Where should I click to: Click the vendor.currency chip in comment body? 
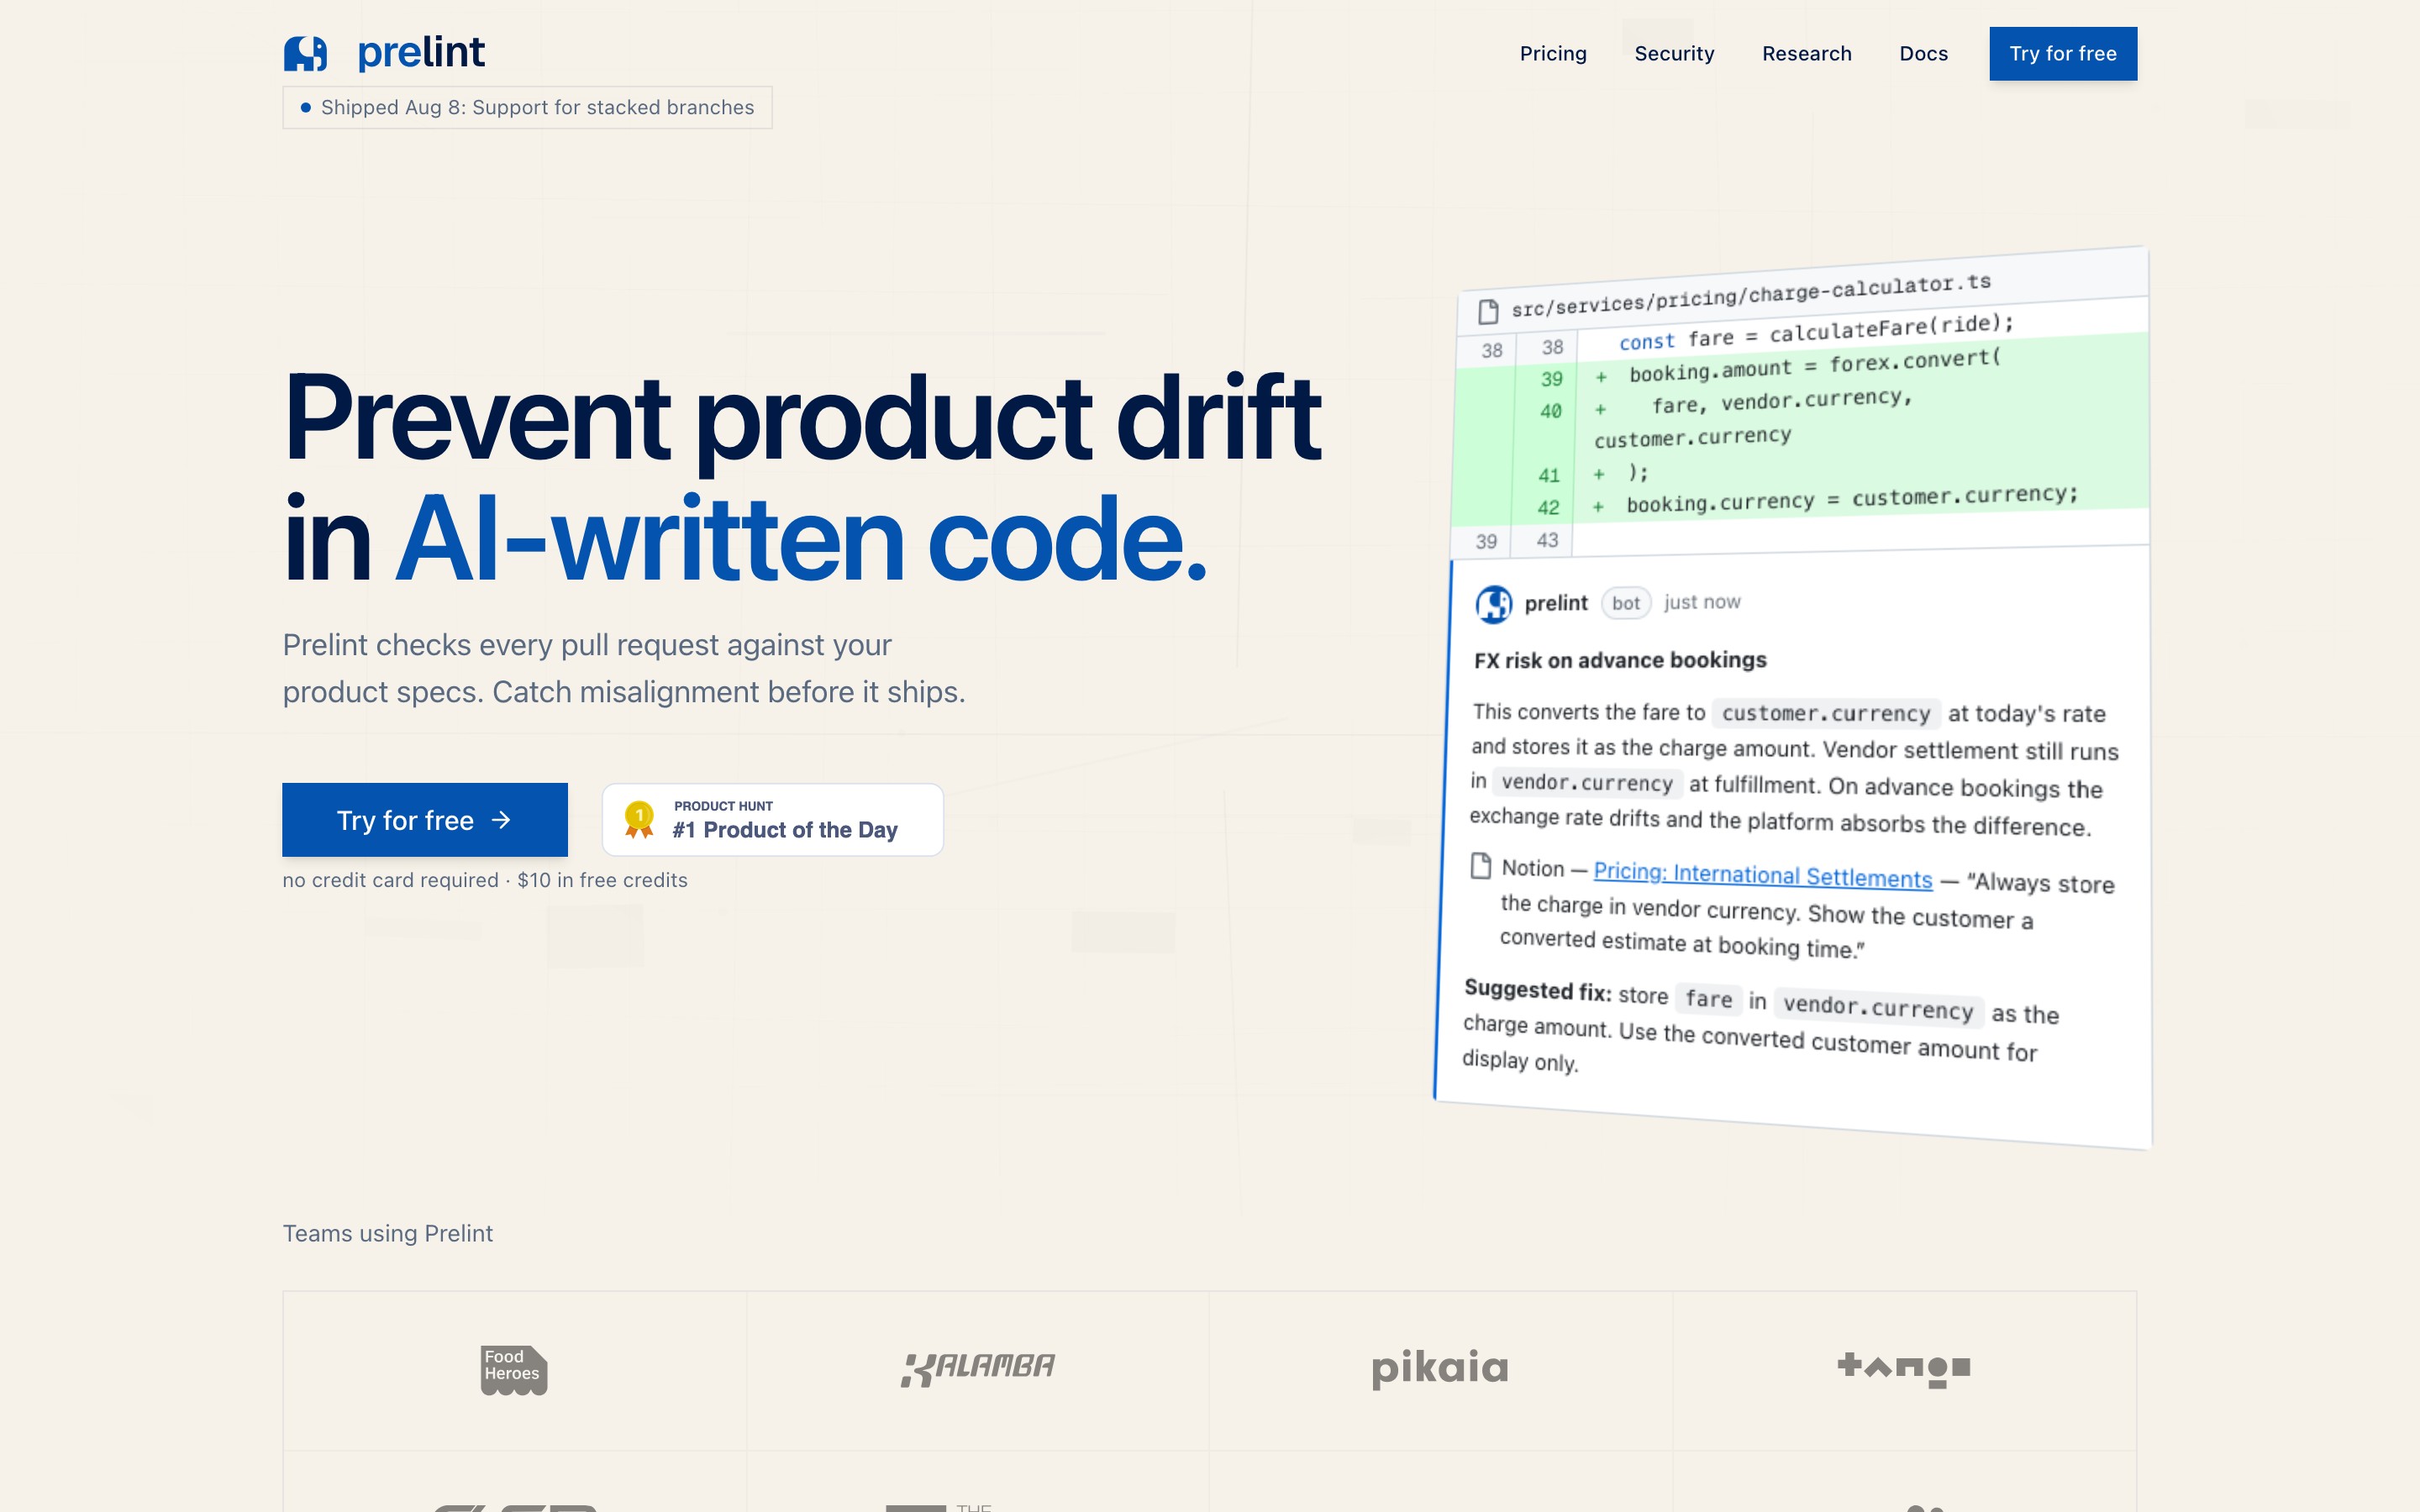pos(1587,783)
